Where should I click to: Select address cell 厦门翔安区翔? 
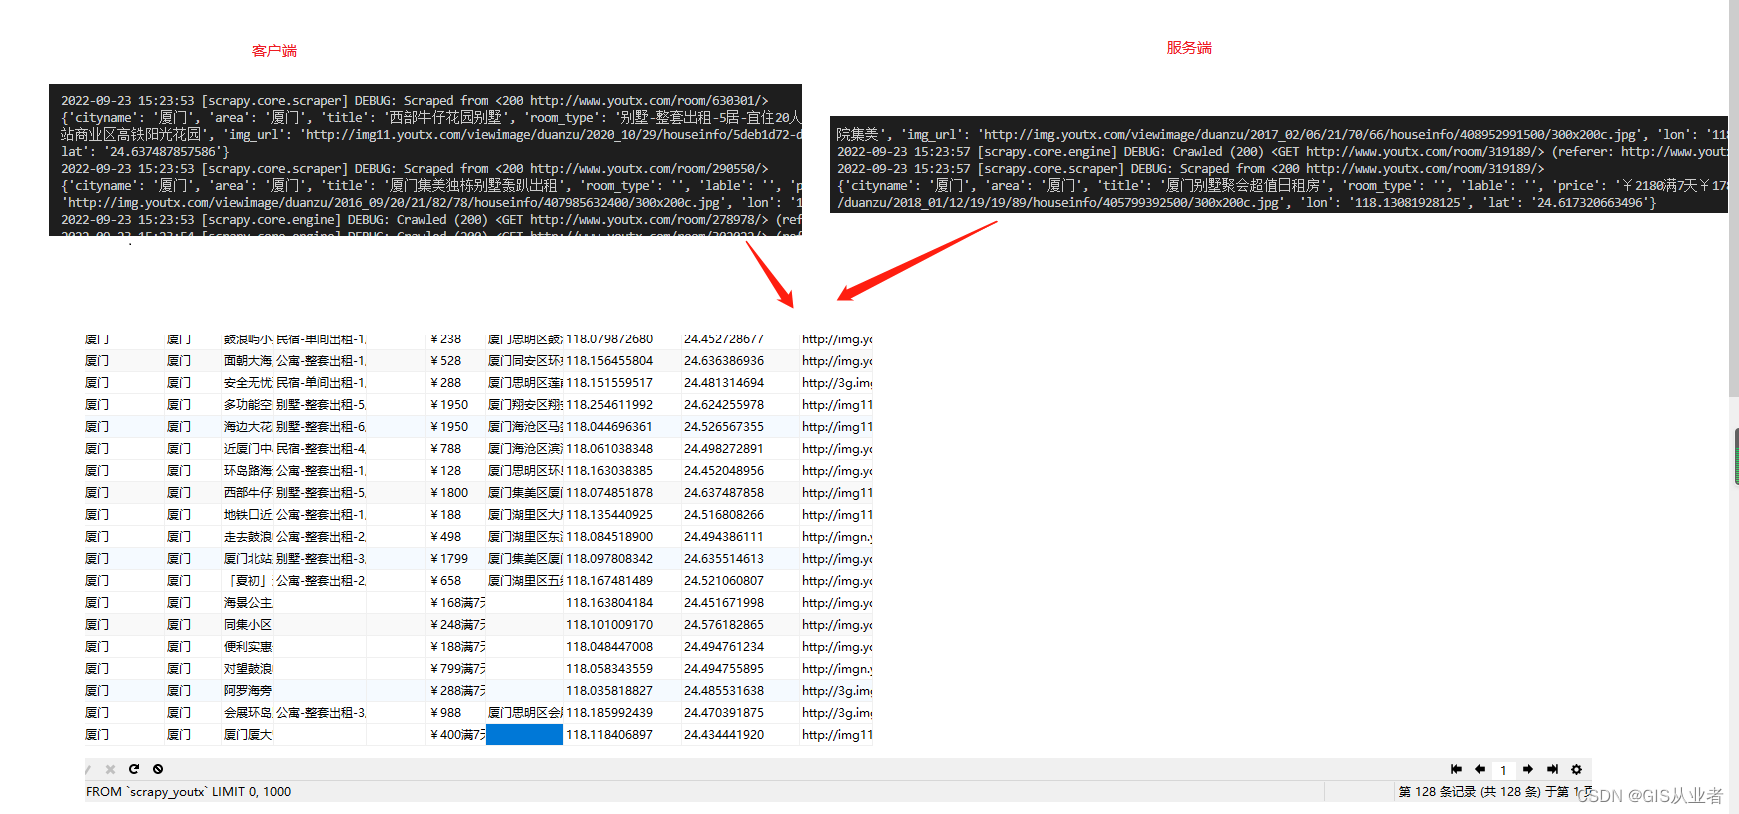point(525,405)
